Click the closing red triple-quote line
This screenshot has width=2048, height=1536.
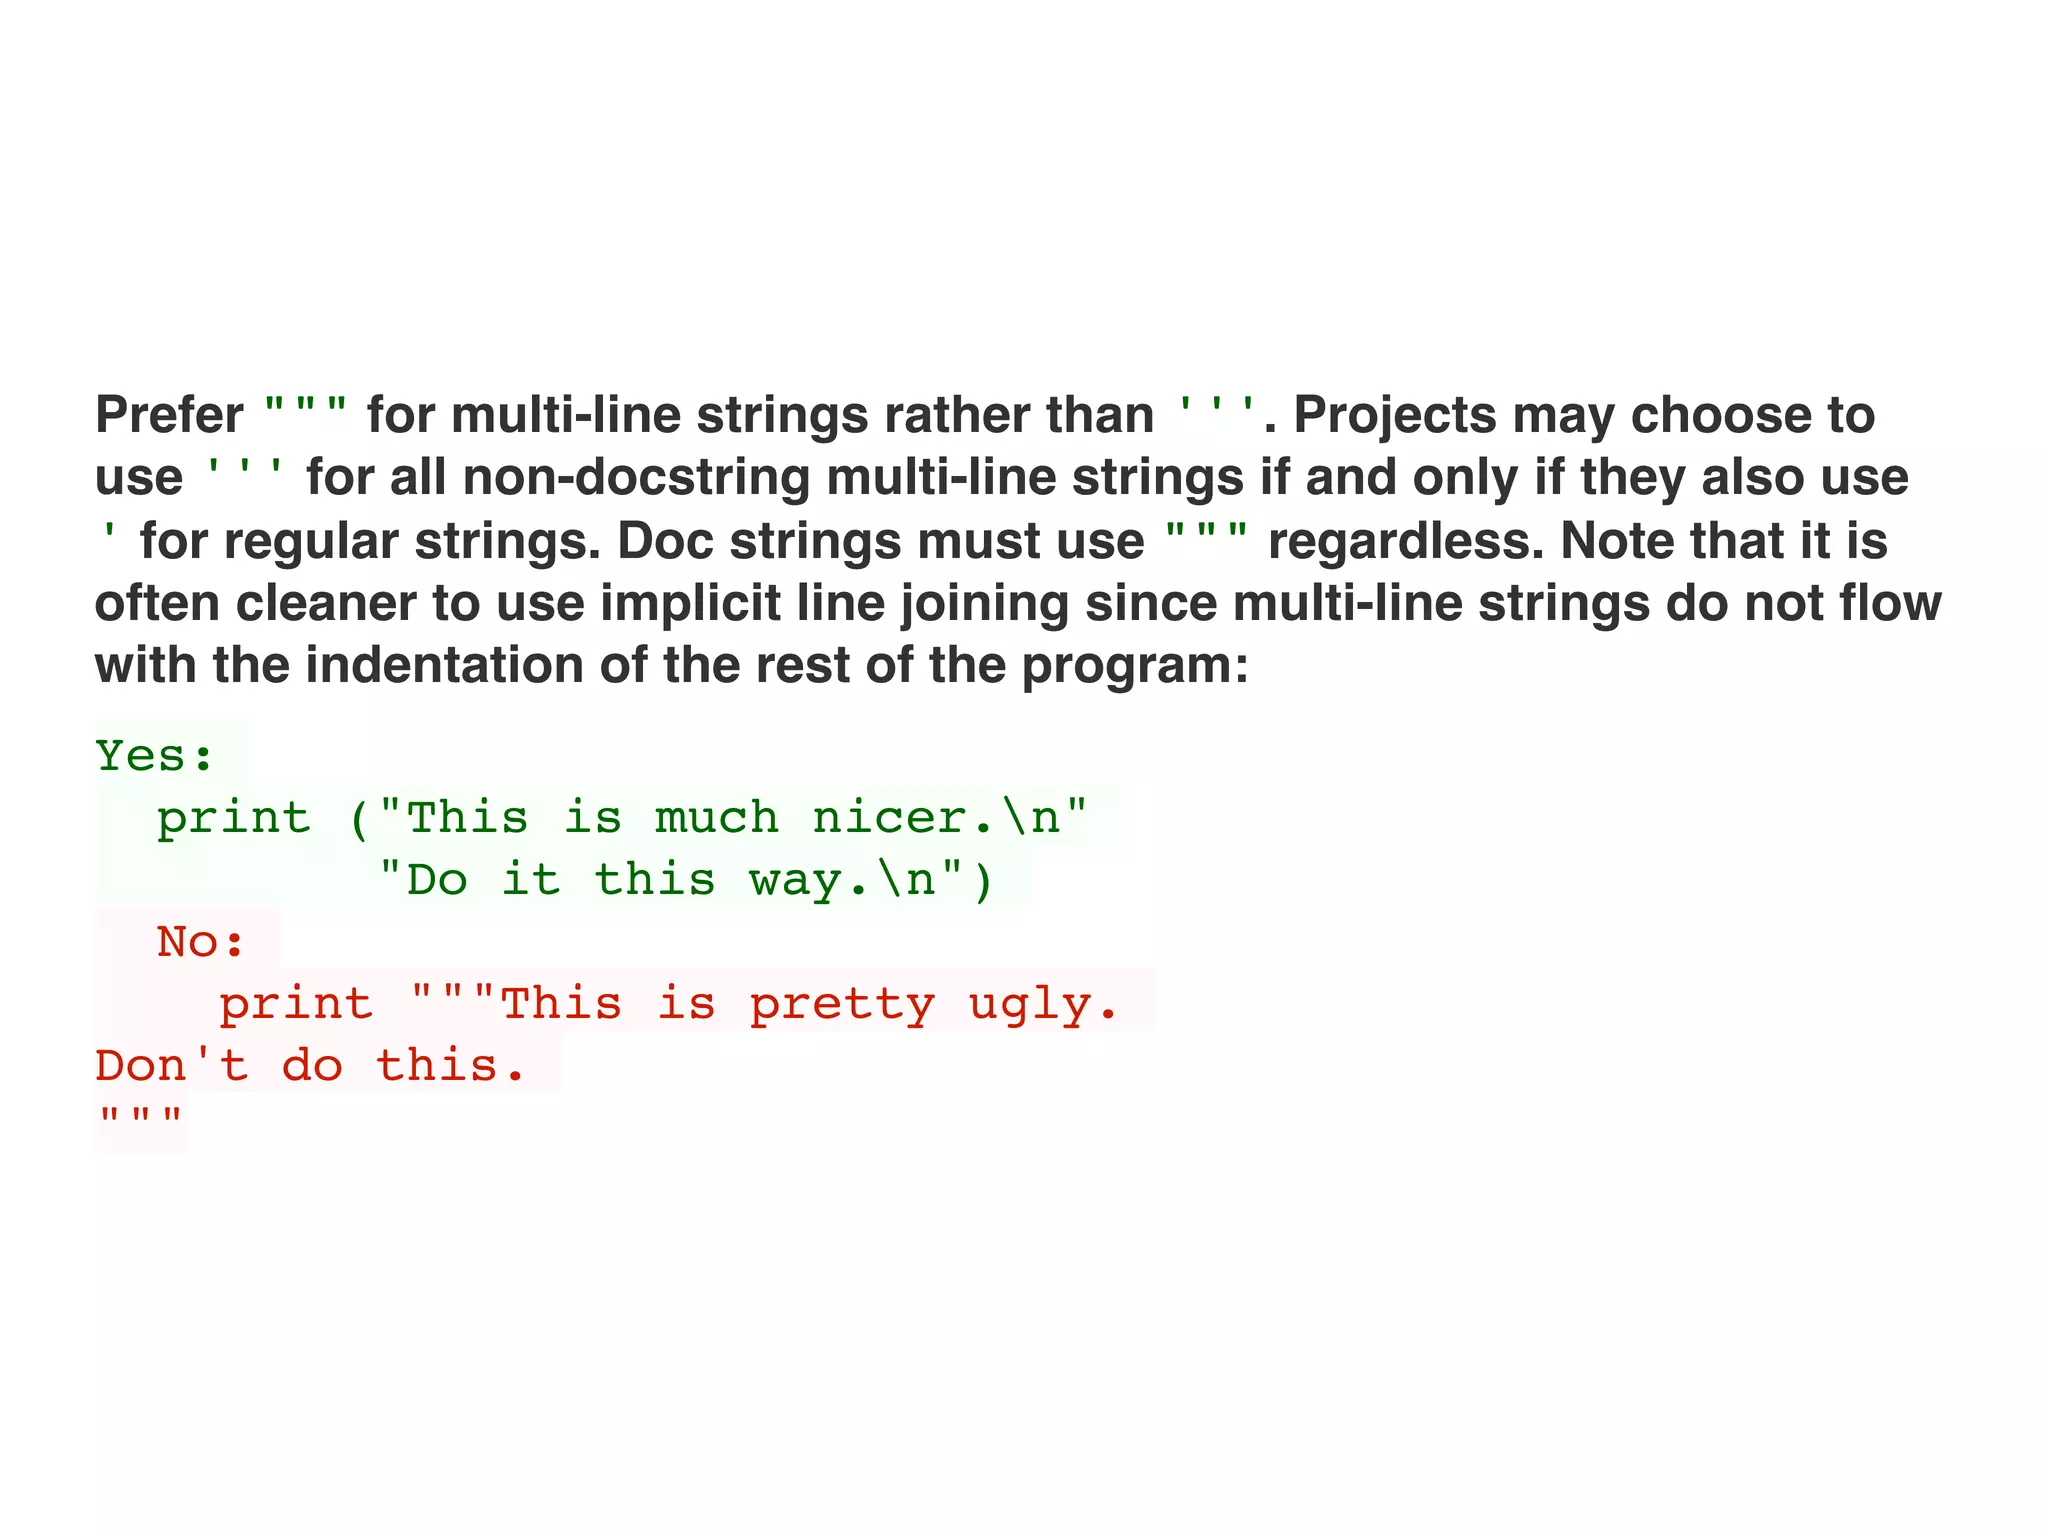coord(140,1118)
